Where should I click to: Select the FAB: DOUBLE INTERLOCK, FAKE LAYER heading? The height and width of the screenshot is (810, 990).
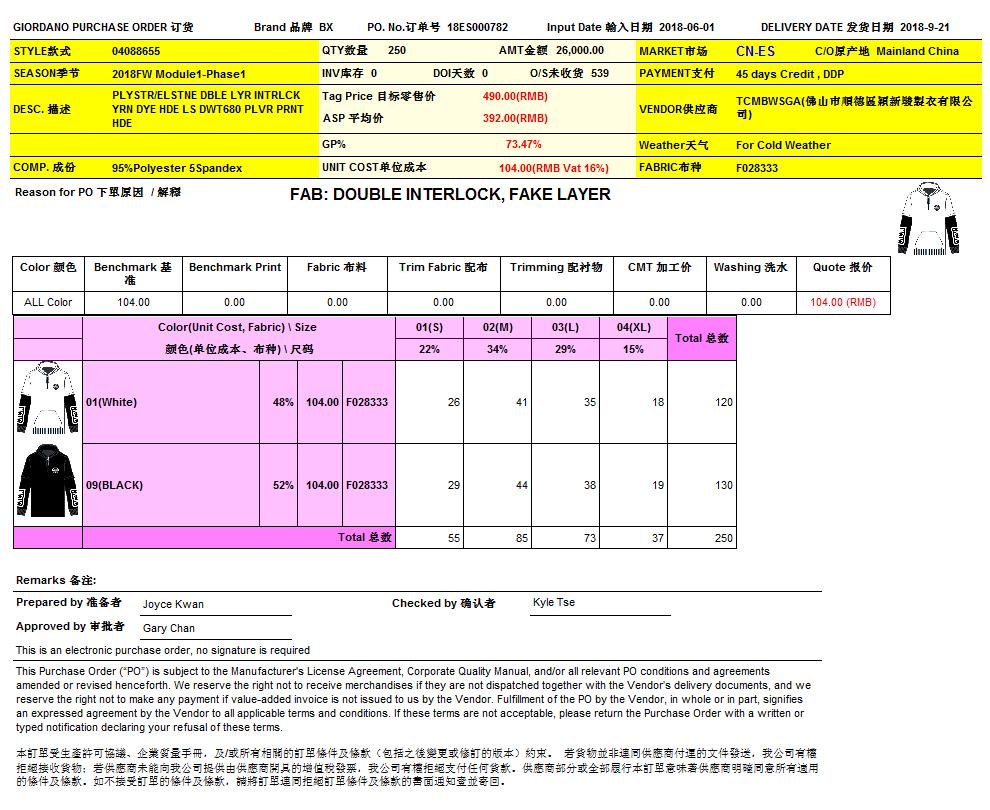450,194
